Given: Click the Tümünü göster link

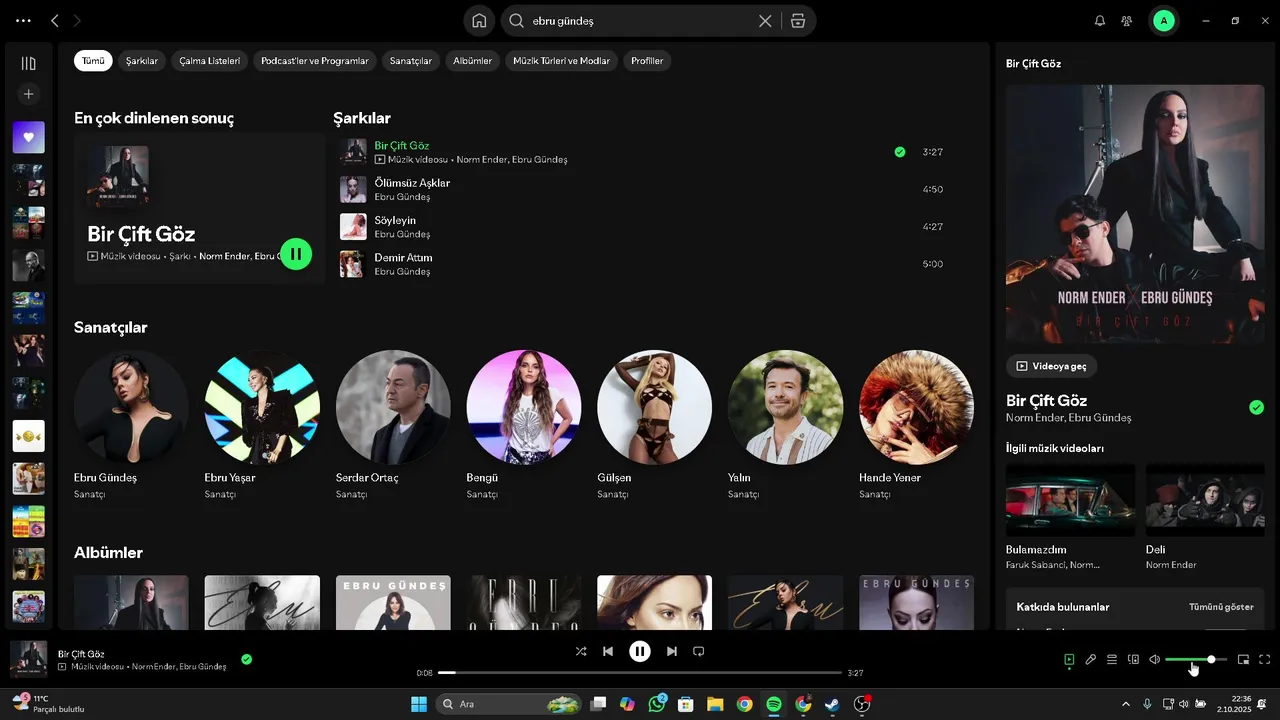Looking at the screenshot, I should pyautogui.click(x=1221, y=607).
